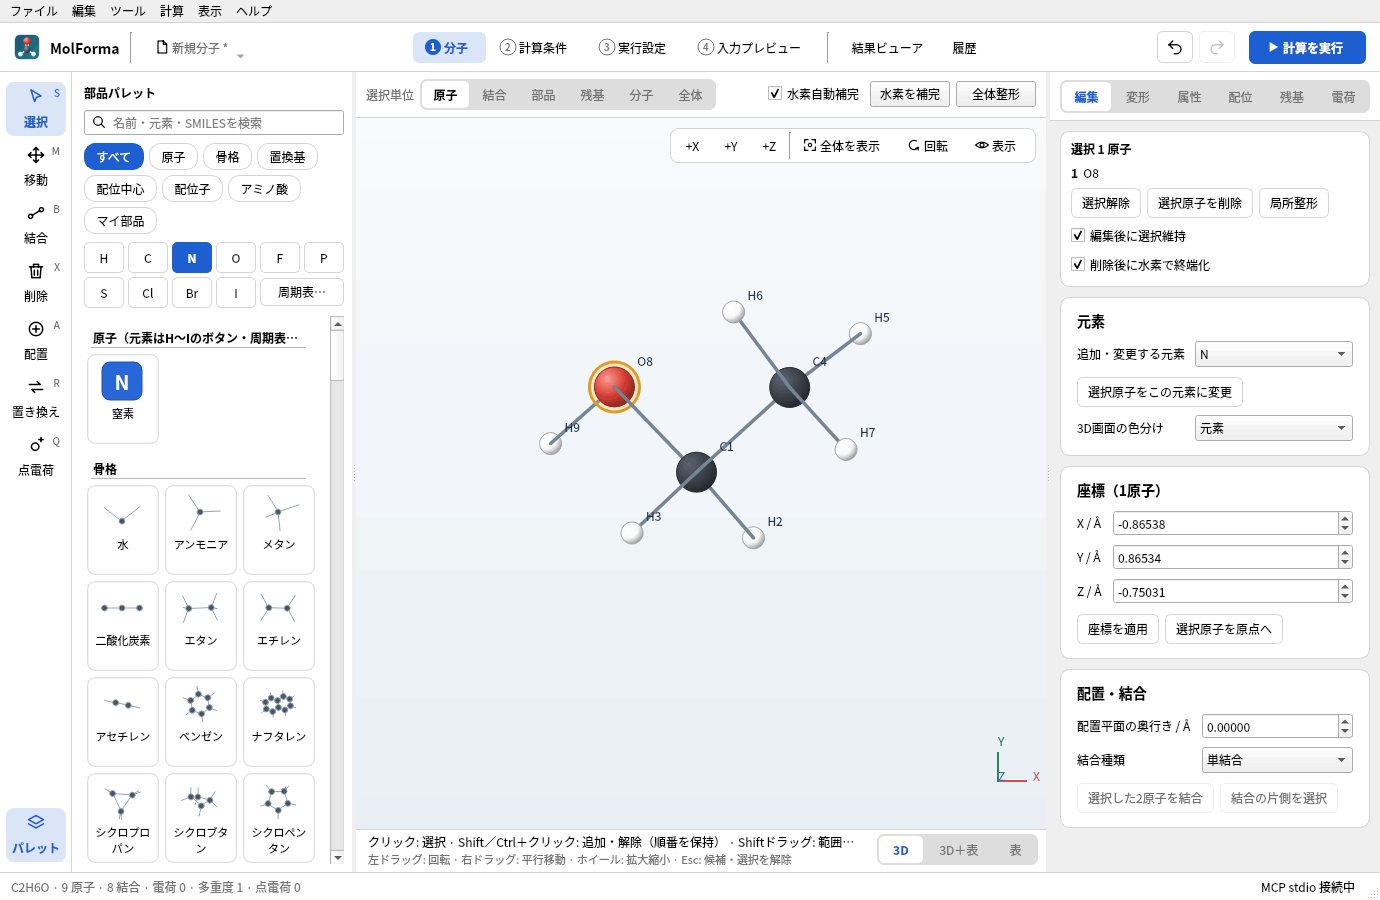Set selection unit to 結合
The height and width of the screenshot is (900, 1380).
pos(494,95)
